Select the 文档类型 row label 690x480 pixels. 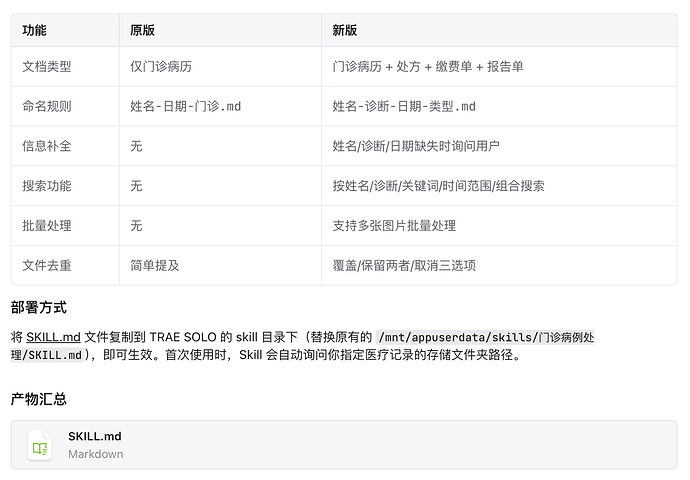pyautogui.click(x=47, y=66)
